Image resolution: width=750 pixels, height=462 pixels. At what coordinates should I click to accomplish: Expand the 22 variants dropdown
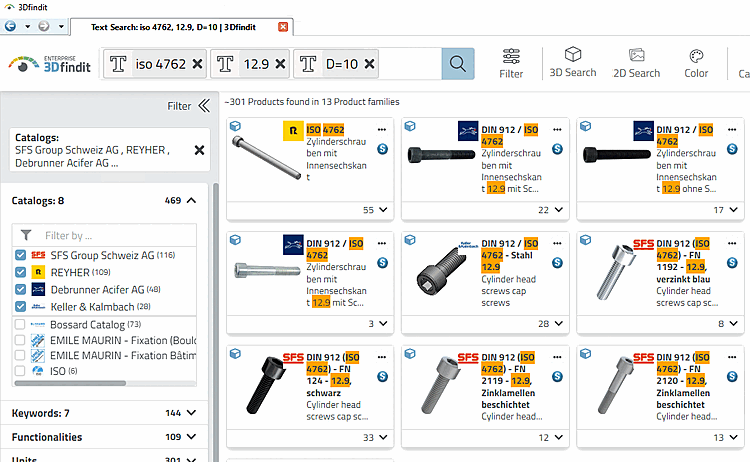click(x=558, y=210)
